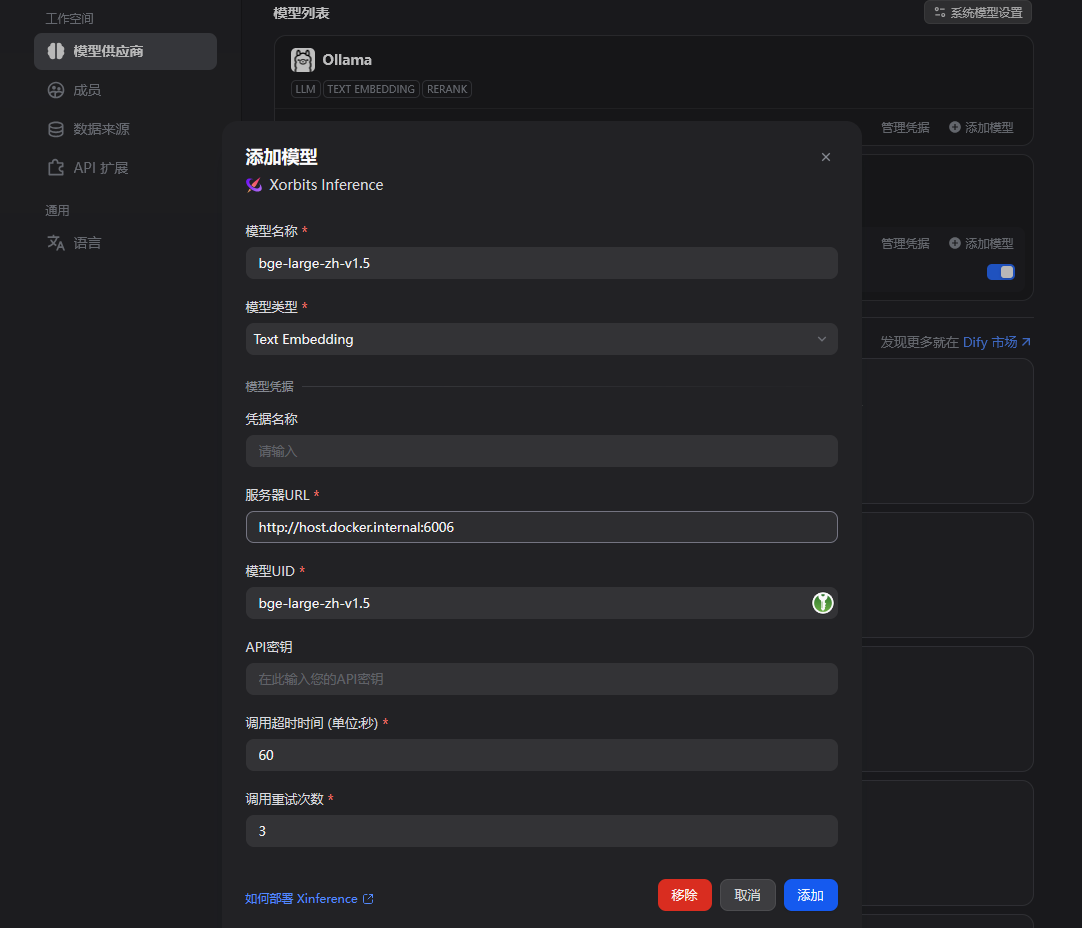Open 成员 members page
This screenshot has height=928, width=1082.
click(x=87, y=90)
